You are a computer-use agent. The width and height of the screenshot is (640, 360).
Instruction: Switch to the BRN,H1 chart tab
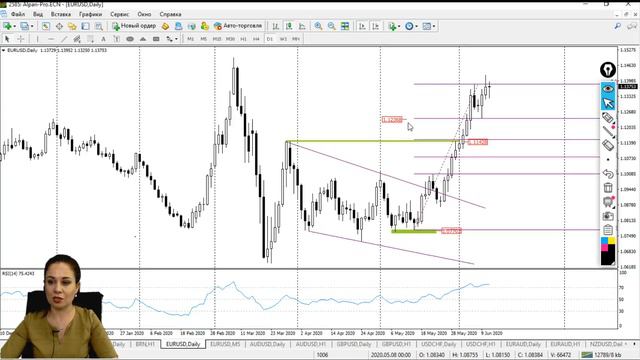145,344
